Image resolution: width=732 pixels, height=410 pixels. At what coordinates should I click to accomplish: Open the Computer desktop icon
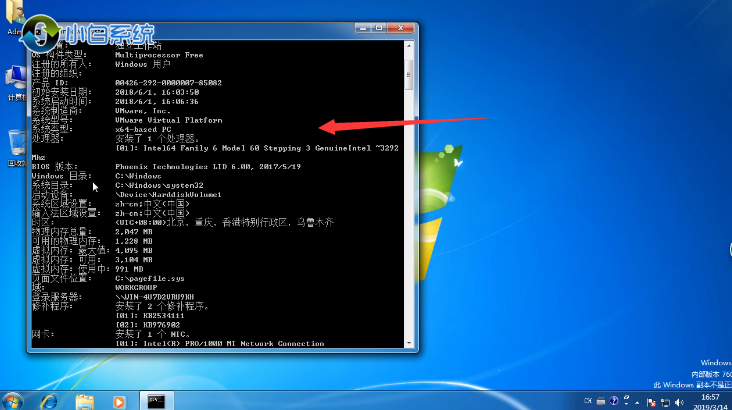[x=17, y=79]
